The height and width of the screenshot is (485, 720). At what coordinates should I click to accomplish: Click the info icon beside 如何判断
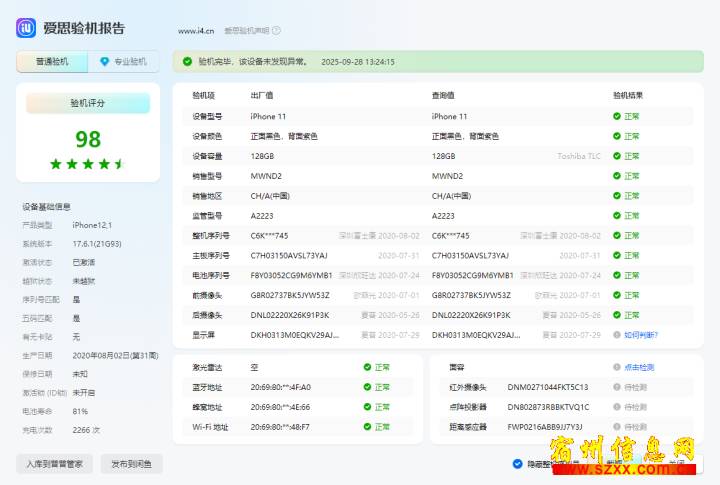tap(617, 335)
